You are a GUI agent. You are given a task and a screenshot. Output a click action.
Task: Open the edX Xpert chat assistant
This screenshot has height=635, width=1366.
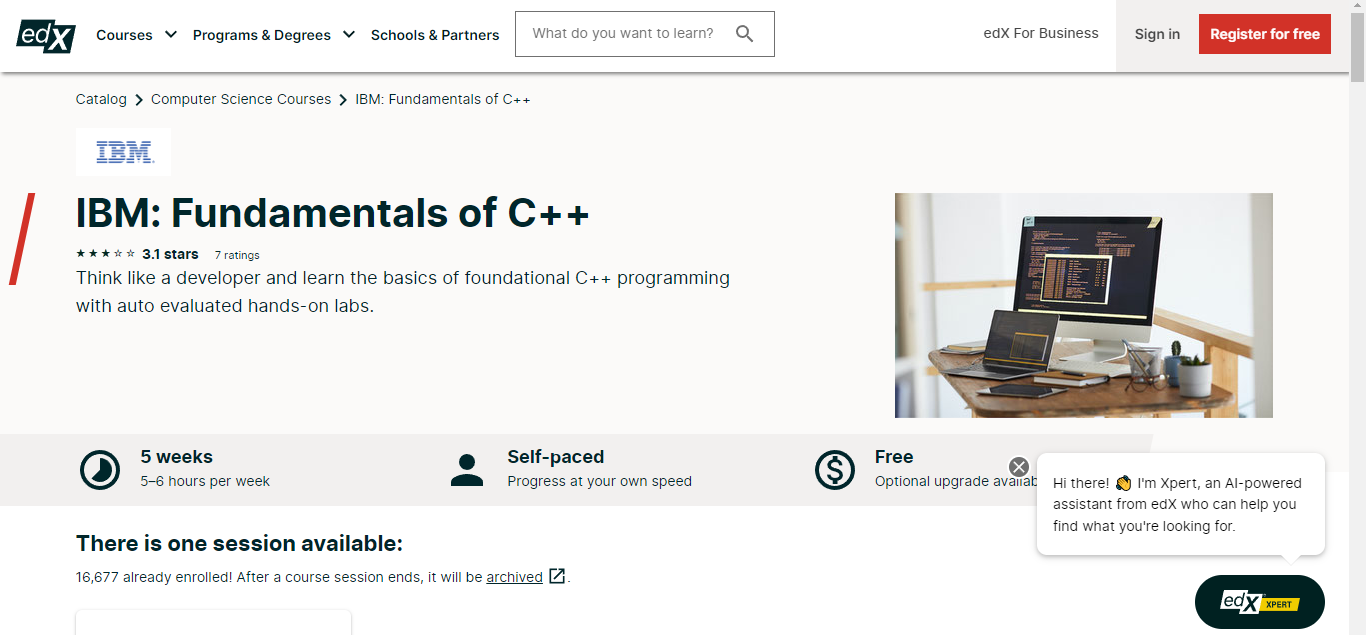(x=1260, y=602)
